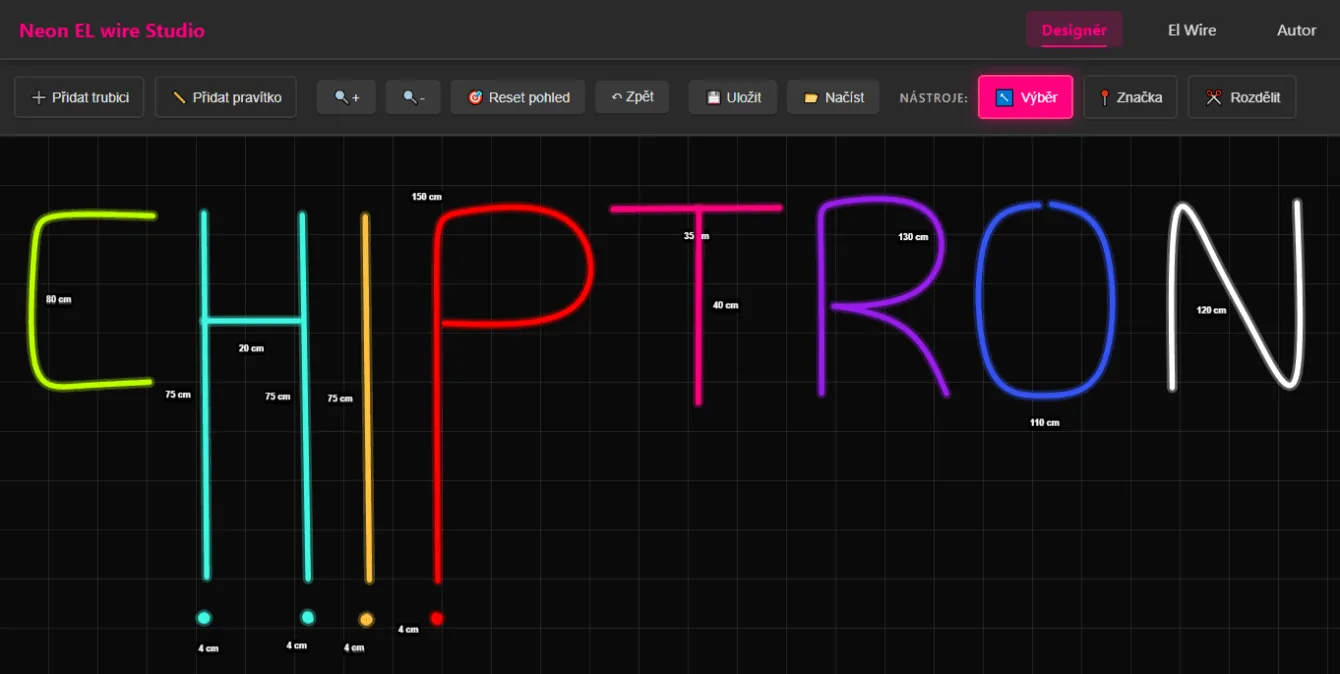Click the Přidat trubici button
This screenshot has height=674, width=1340.
click(79, 97)
